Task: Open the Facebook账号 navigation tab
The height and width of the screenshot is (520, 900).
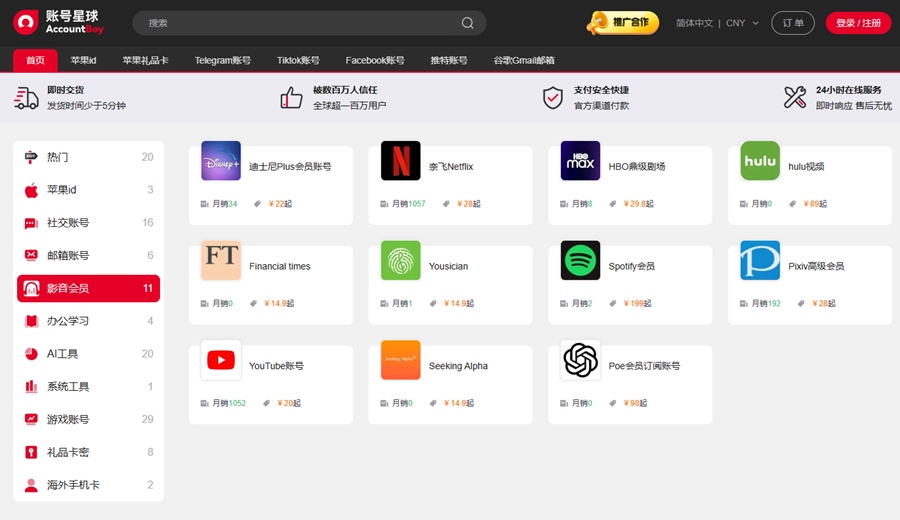Action: (375, 60)
